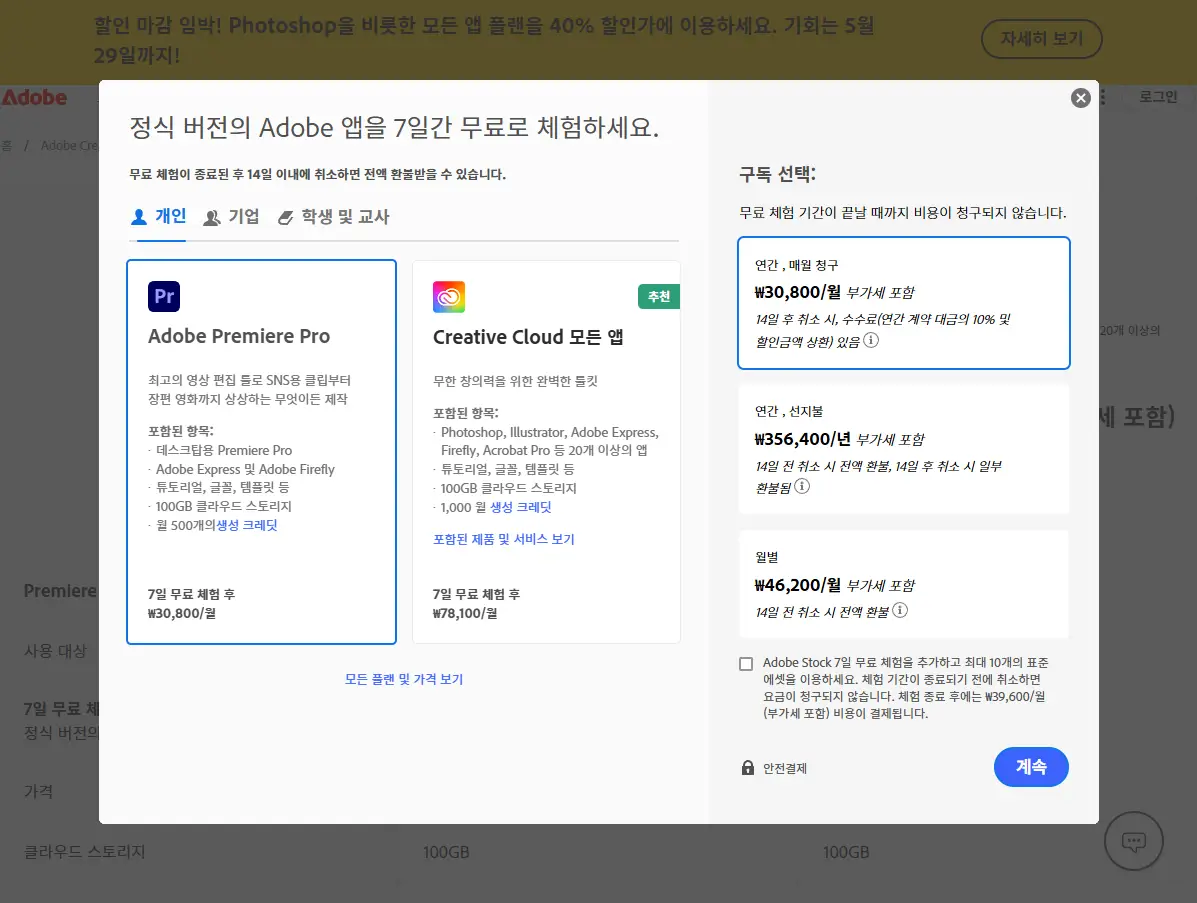The height and width of the screenshot is (903, 1197).
Task: Click the Creative Cloud rainbow icon
Action: click(x=449, y=297)
